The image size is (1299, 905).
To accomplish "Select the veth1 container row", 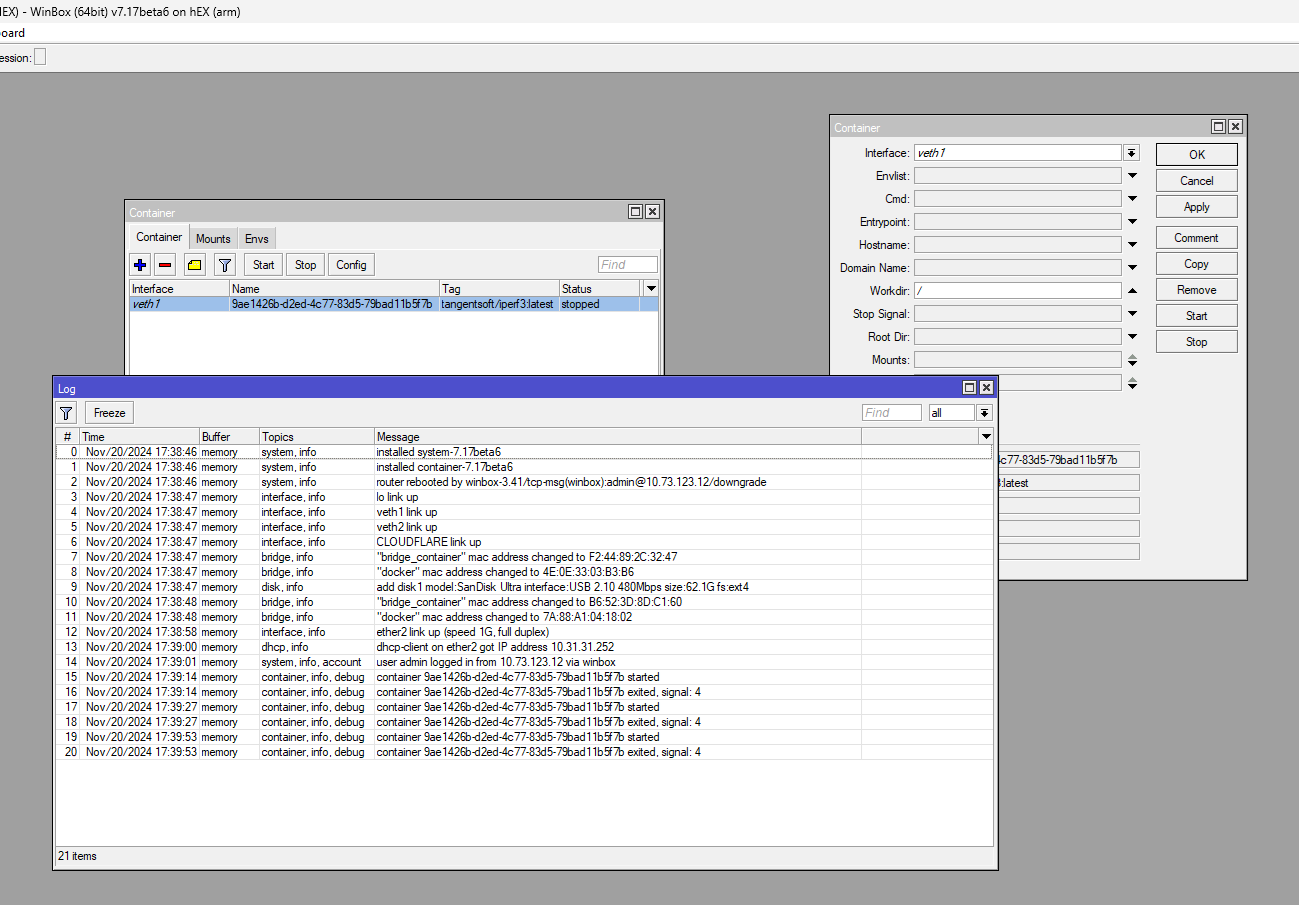I will pos(394,304).
